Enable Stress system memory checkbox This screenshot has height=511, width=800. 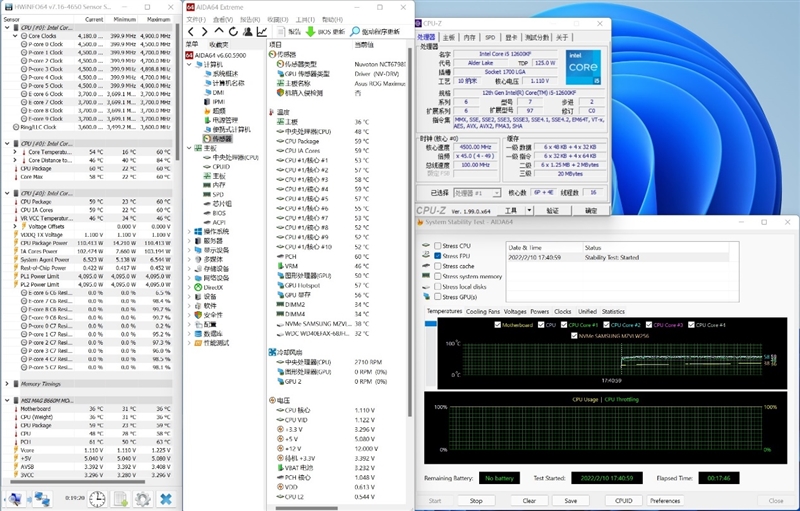point(437,276)
